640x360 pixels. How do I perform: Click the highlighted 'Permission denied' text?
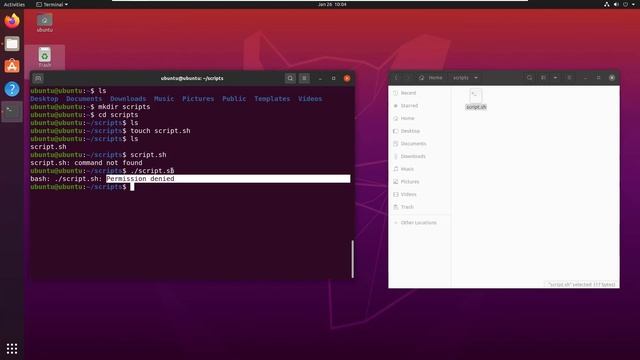point(140,179)
